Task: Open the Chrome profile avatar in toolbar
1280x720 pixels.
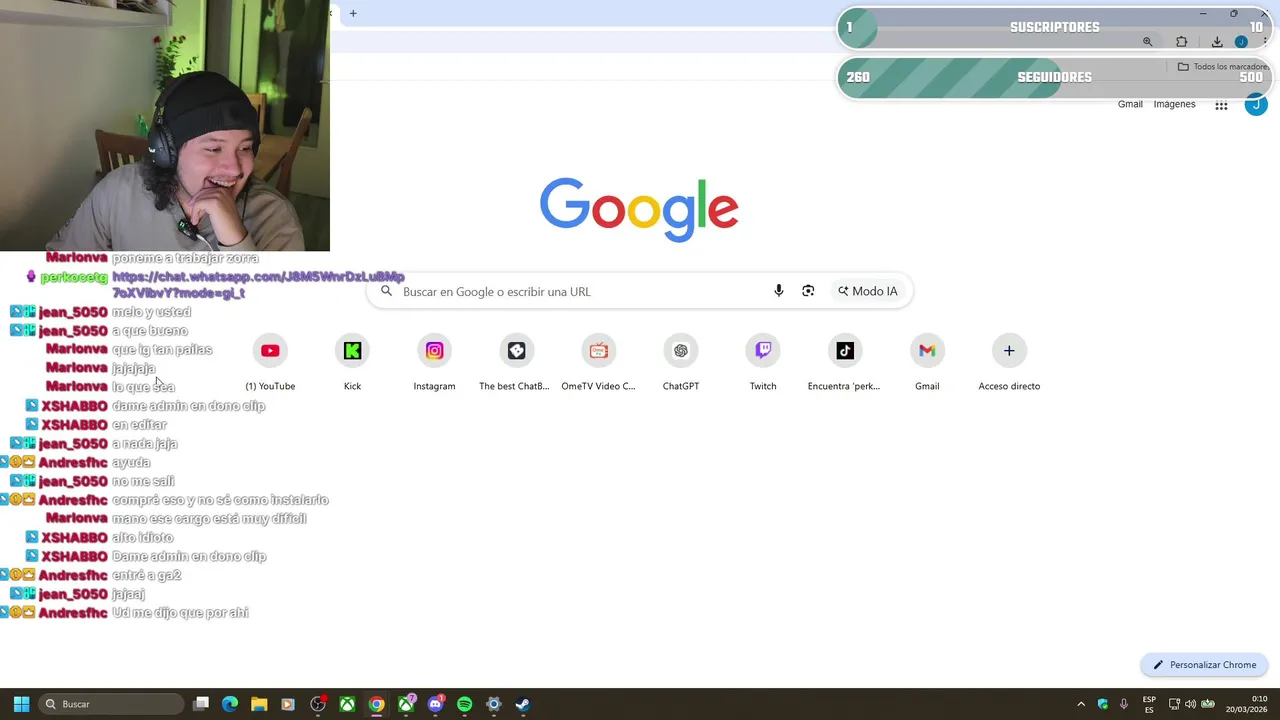Action: coord(1241,42)
